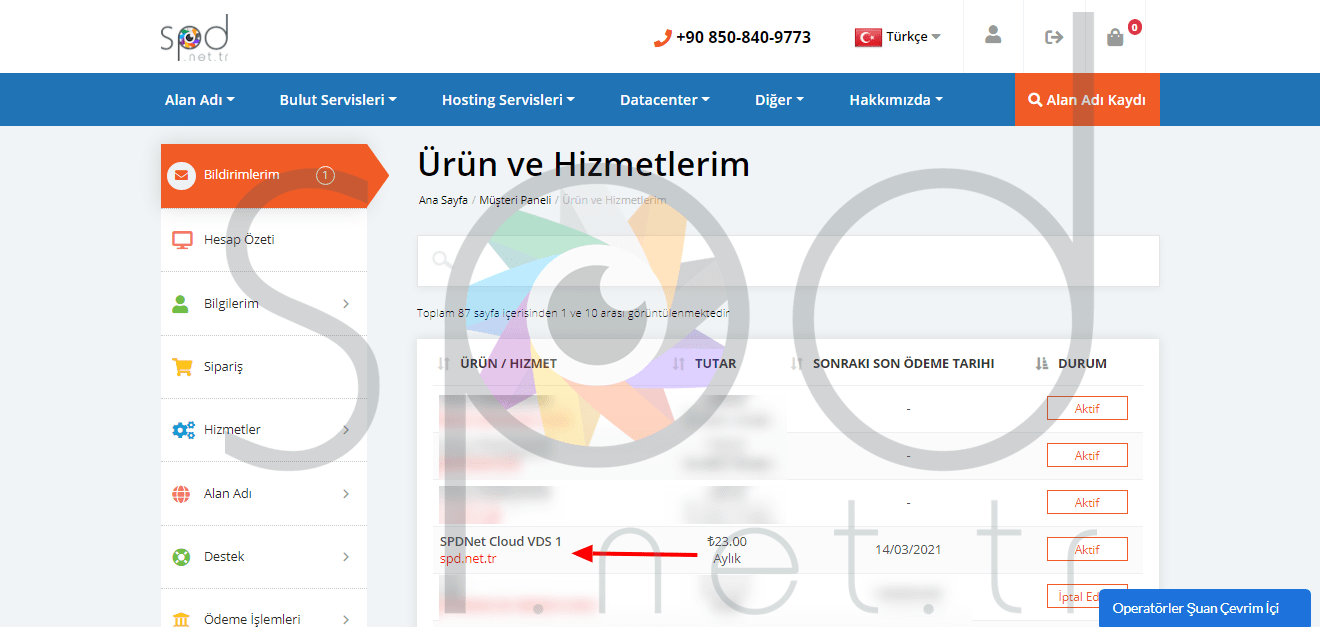Image resolution: width=1320 pixels, height=627 pixels.
Task: Select the Hizmetler gear icon
Action: [x=181, y=430]
